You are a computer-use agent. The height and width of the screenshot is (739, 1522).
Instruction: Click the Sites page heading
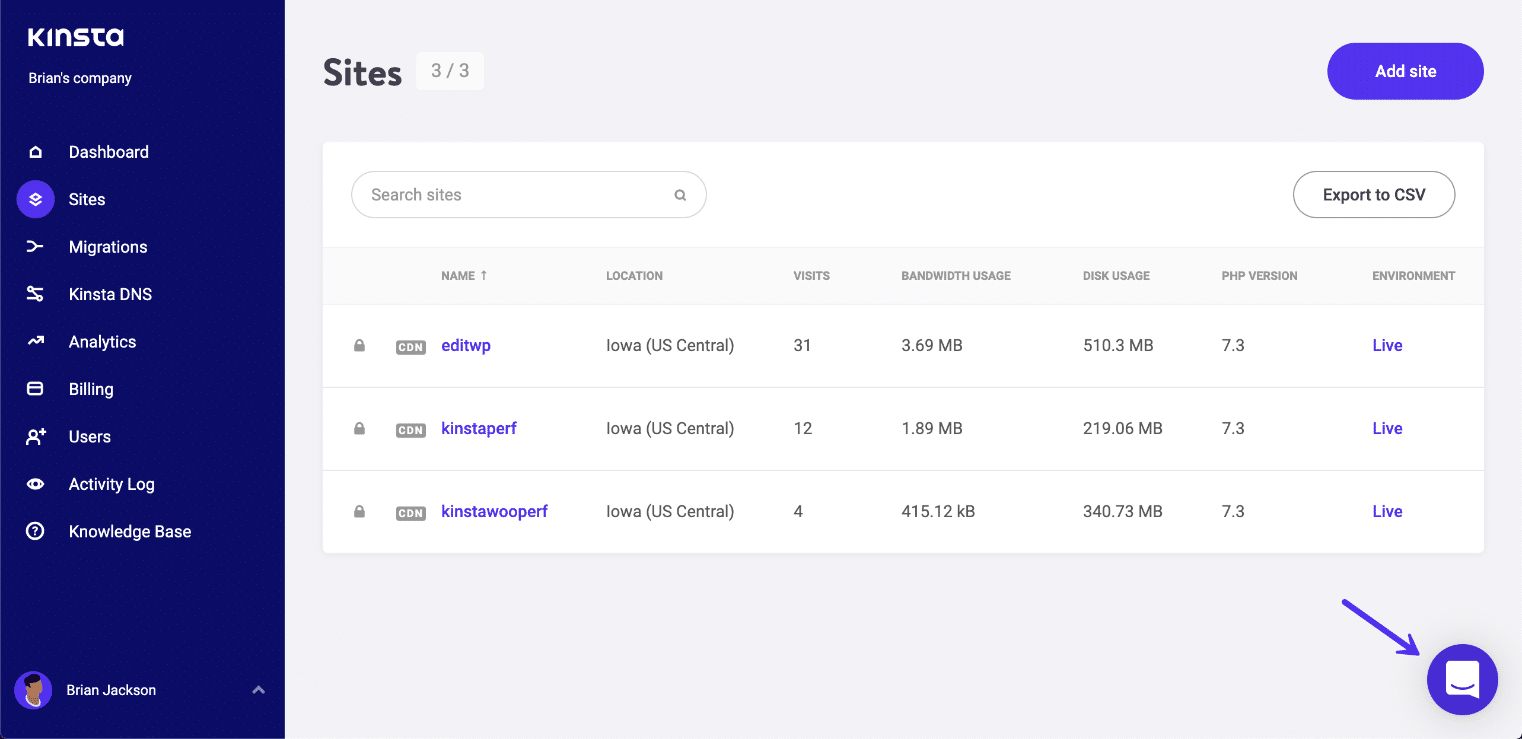(362, 73)
